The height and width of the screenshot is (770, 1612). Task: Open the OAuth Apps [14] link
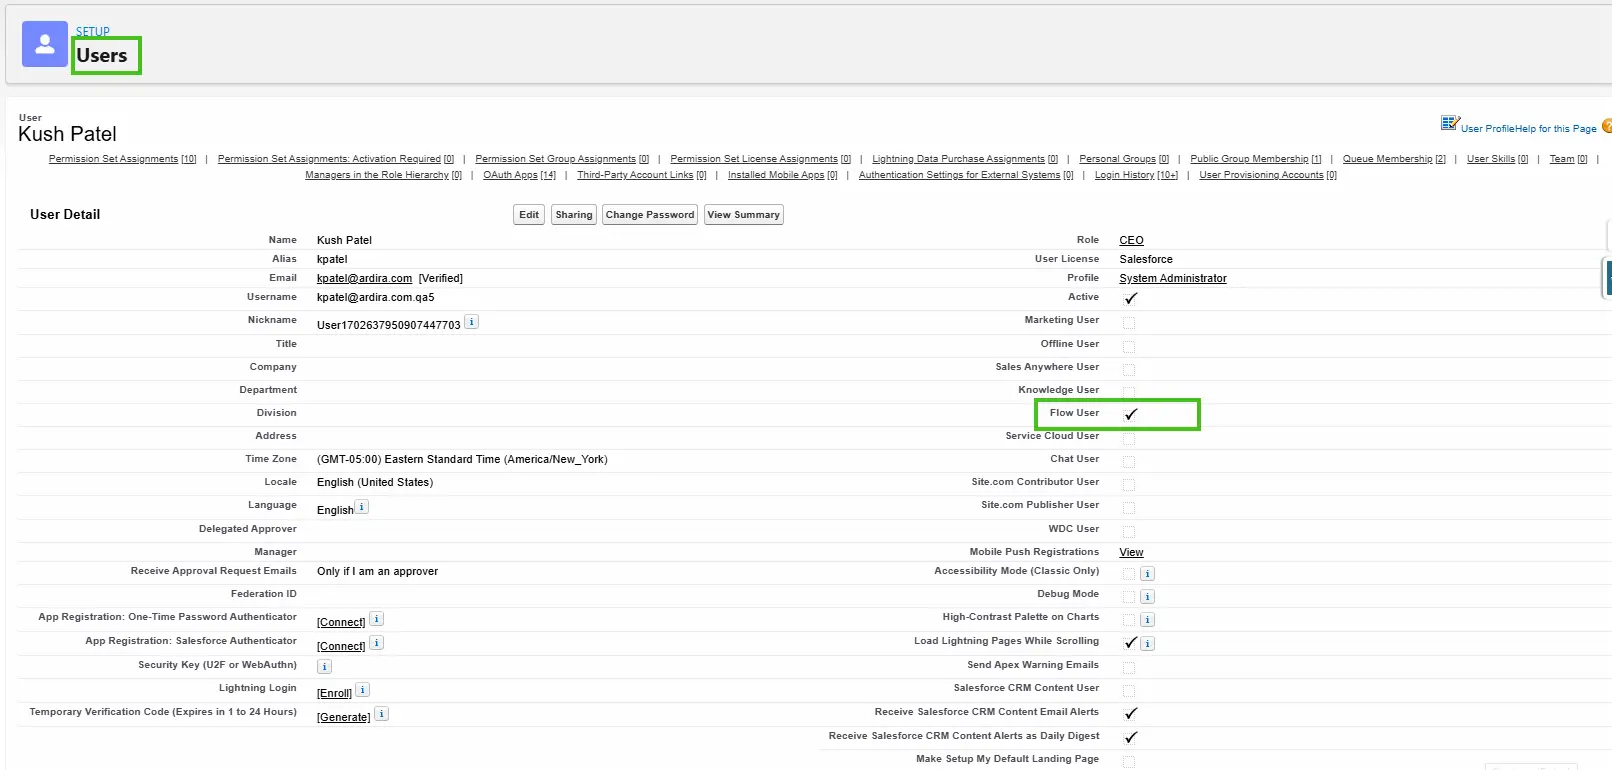[x=519, y=175]
